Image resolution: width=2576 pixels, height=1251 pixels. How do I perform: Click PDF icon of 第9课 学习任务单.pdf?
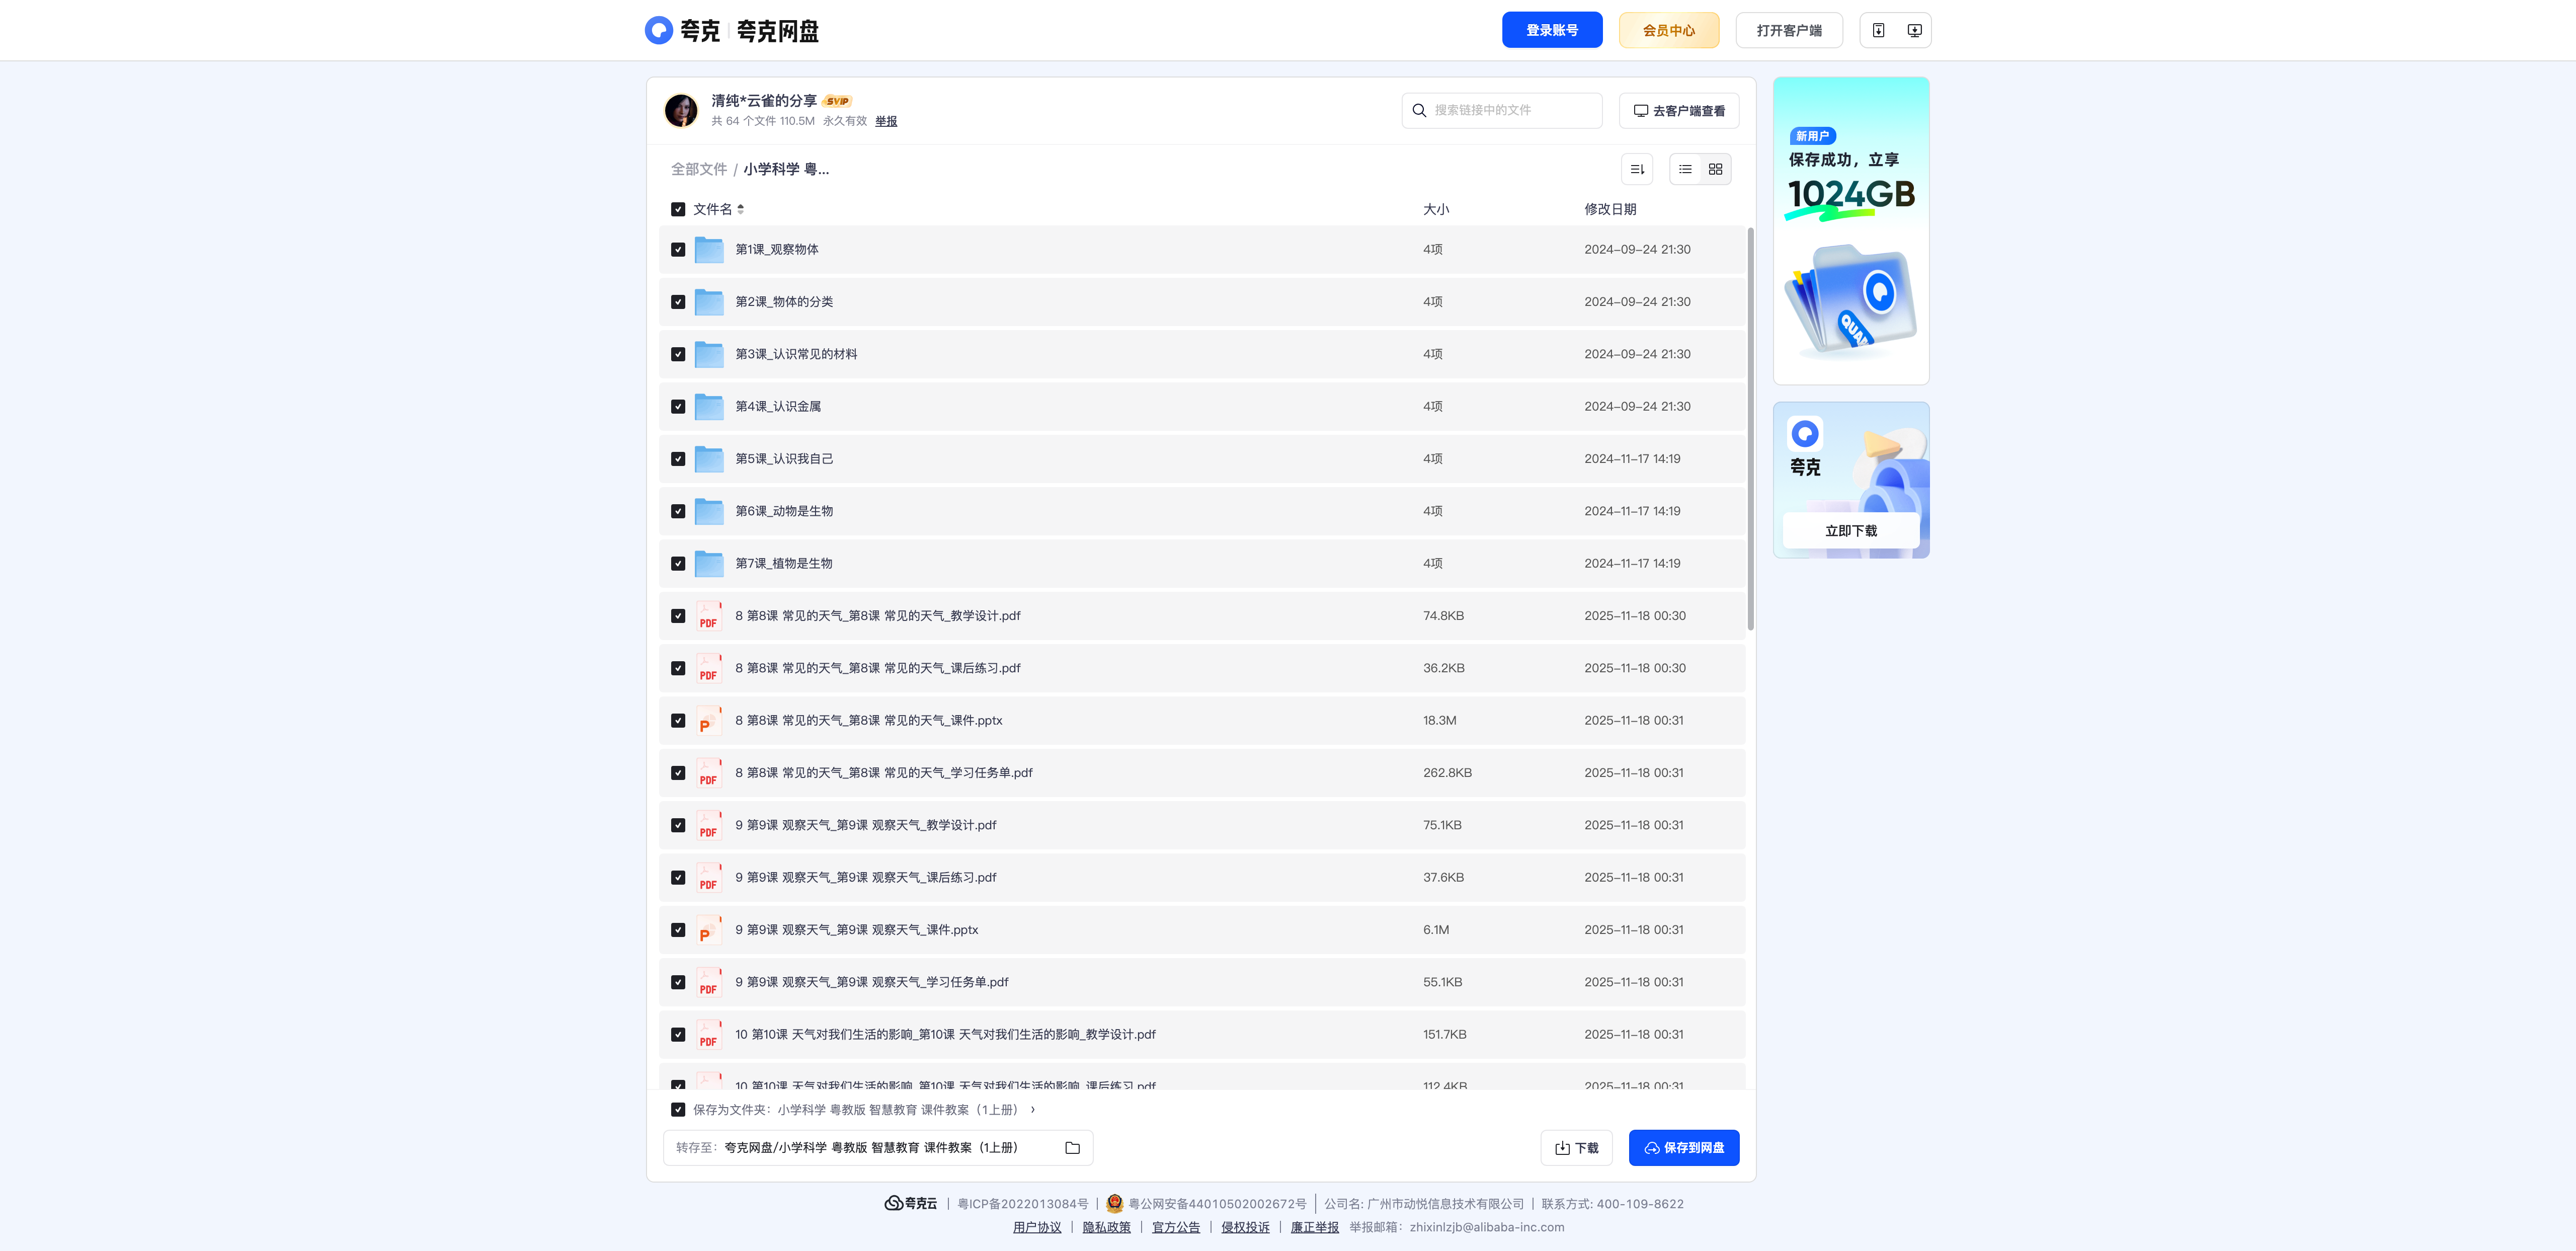tap(709, 982)
